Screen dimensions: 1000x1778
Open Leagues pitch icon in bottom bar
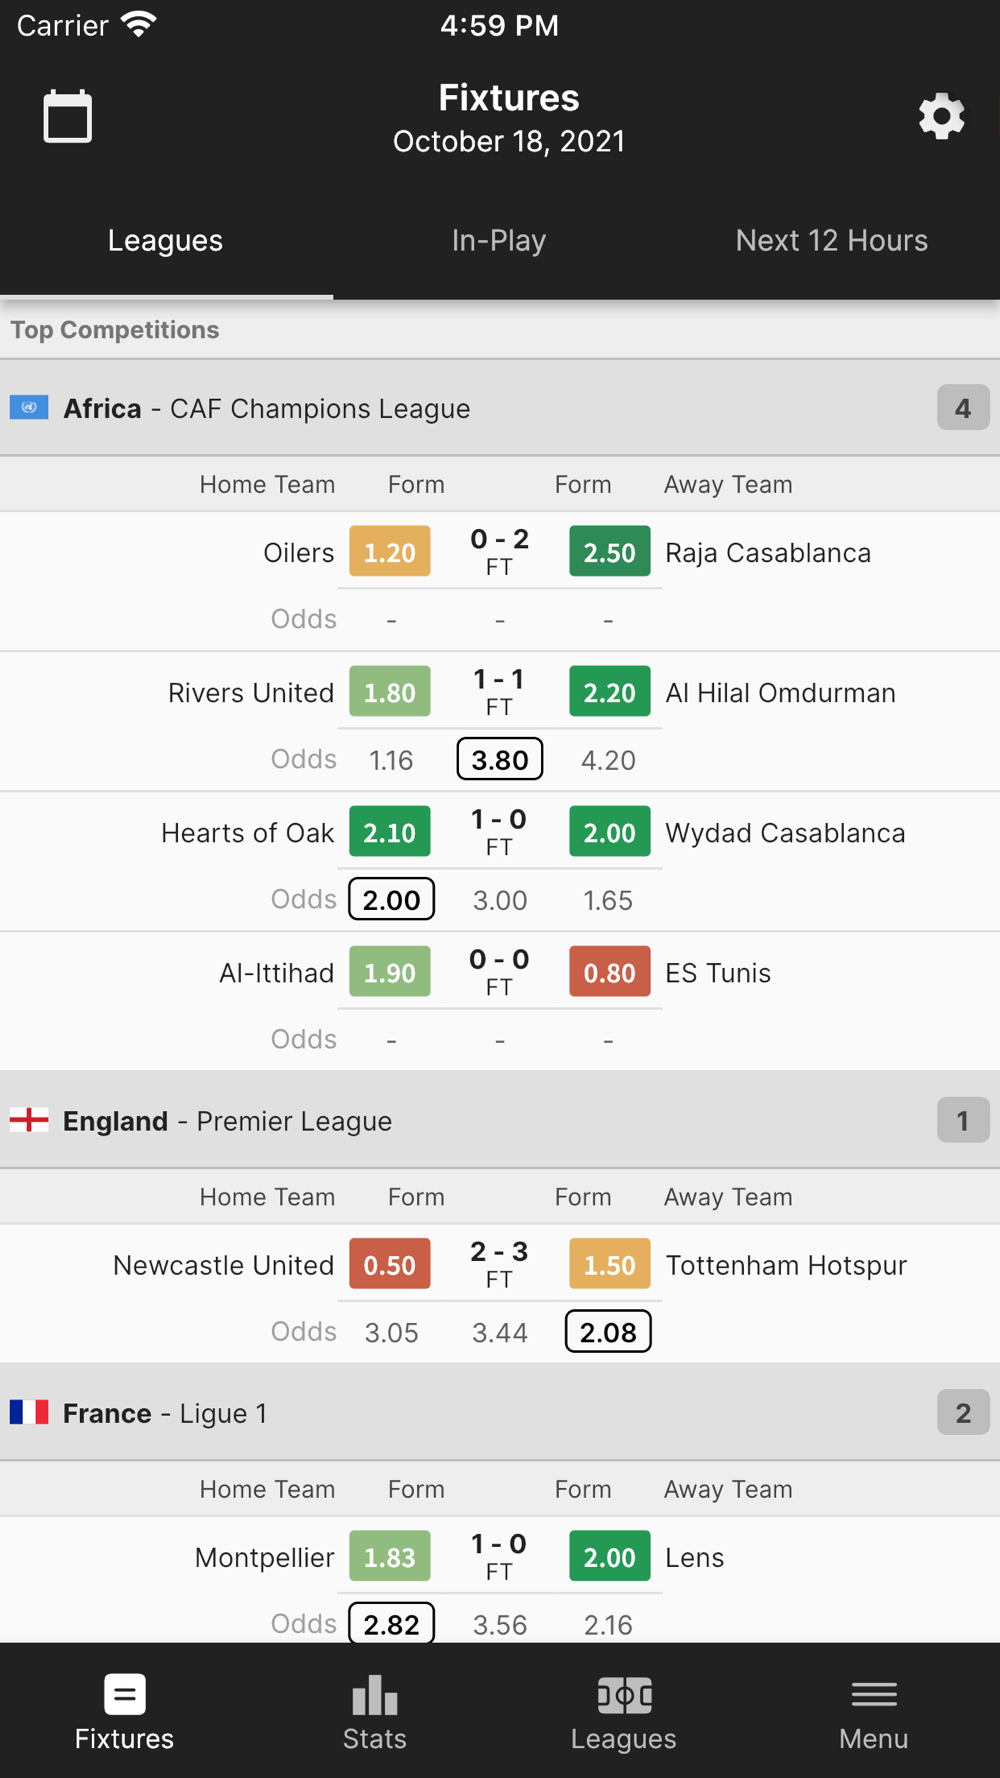(x=624, y=1695)
